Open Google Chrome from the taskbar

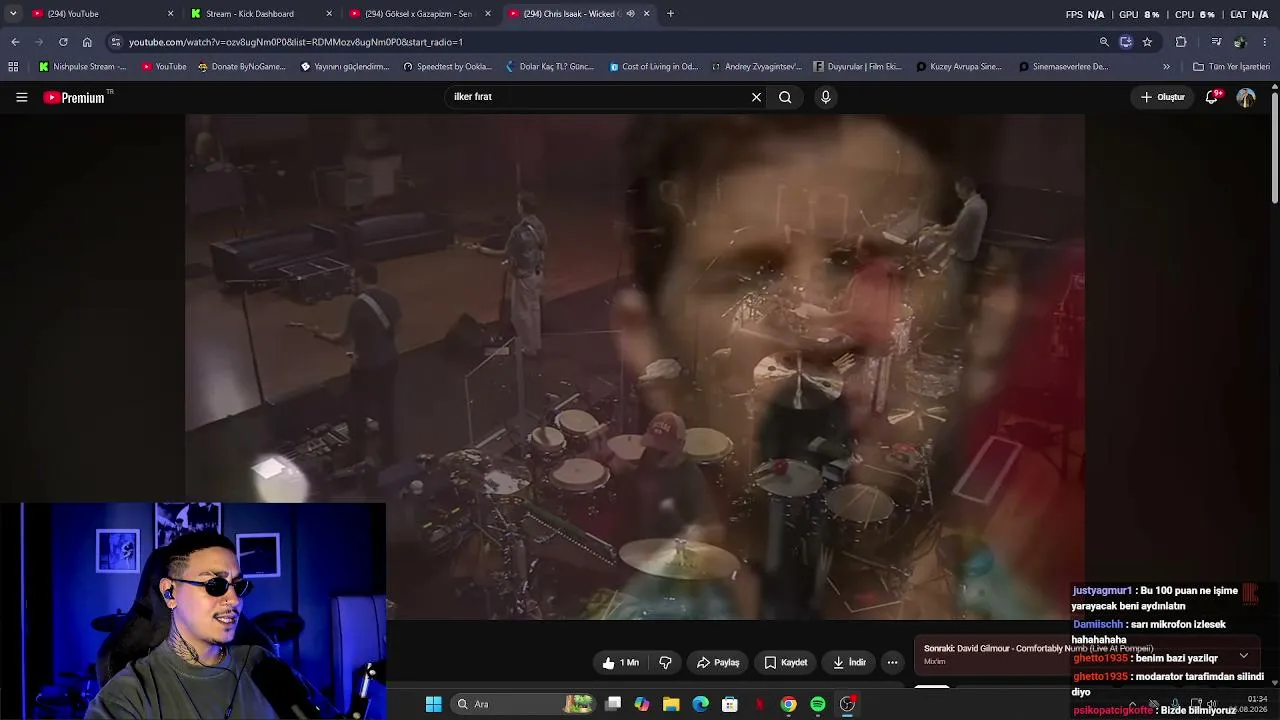(789, 704)
